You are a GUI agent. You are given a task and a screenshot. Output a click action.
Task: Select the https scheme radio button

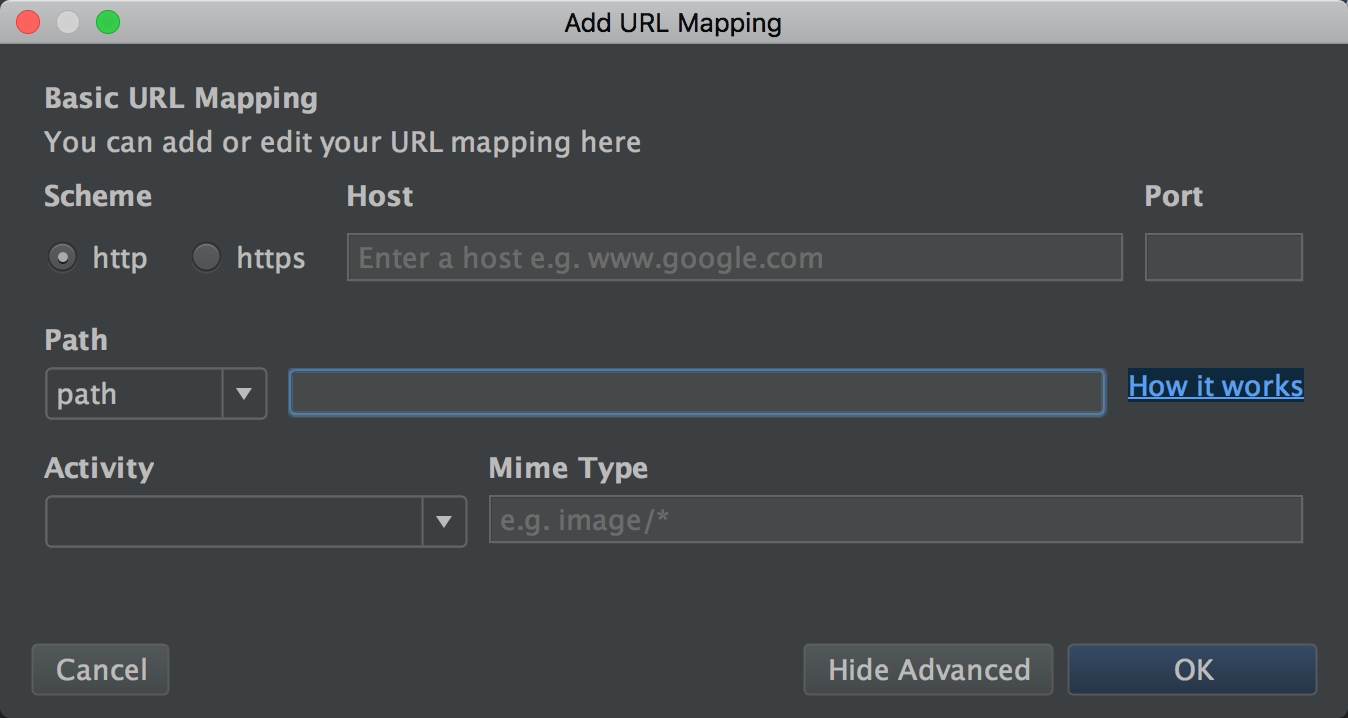[206, 258]
